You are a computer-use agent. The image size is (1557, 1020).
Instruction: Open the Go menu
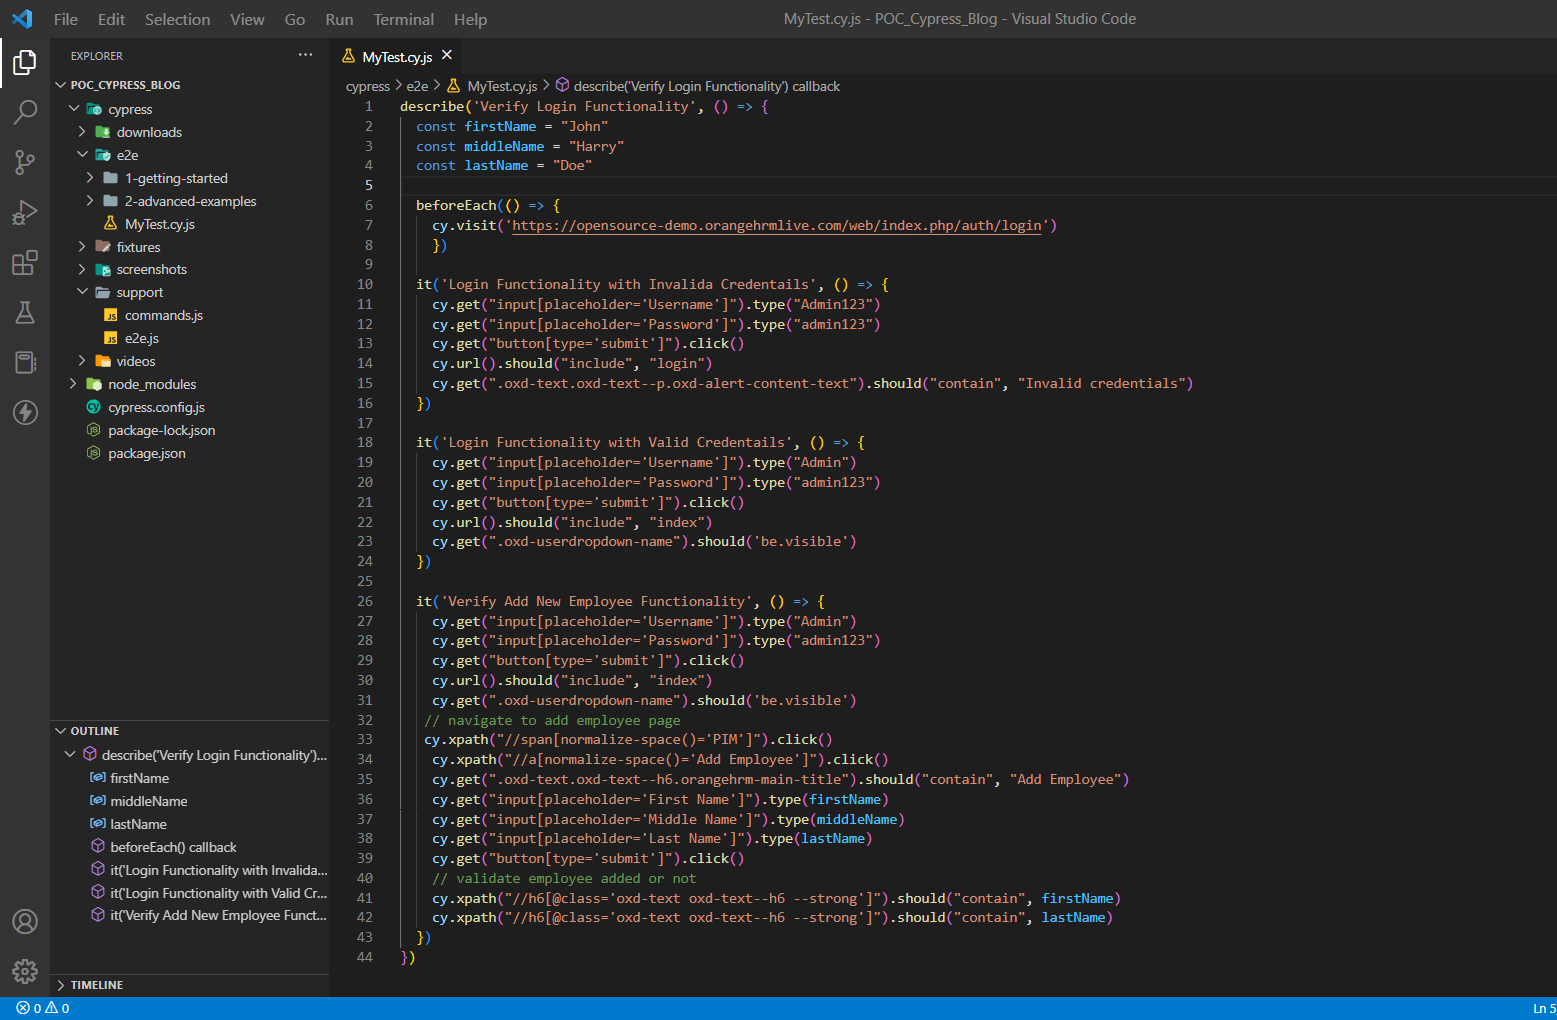coord(295,19)
